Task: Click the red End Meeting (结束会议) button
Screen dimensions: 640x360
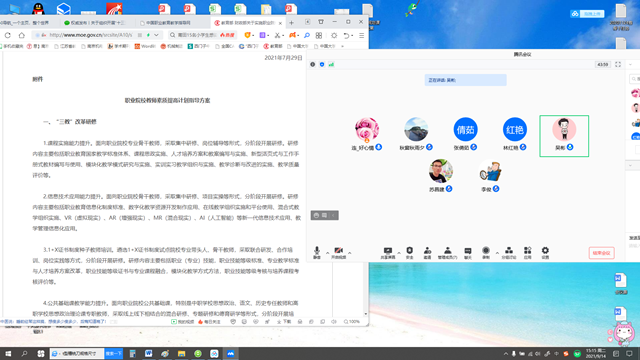Action: (x=601, y=253)
